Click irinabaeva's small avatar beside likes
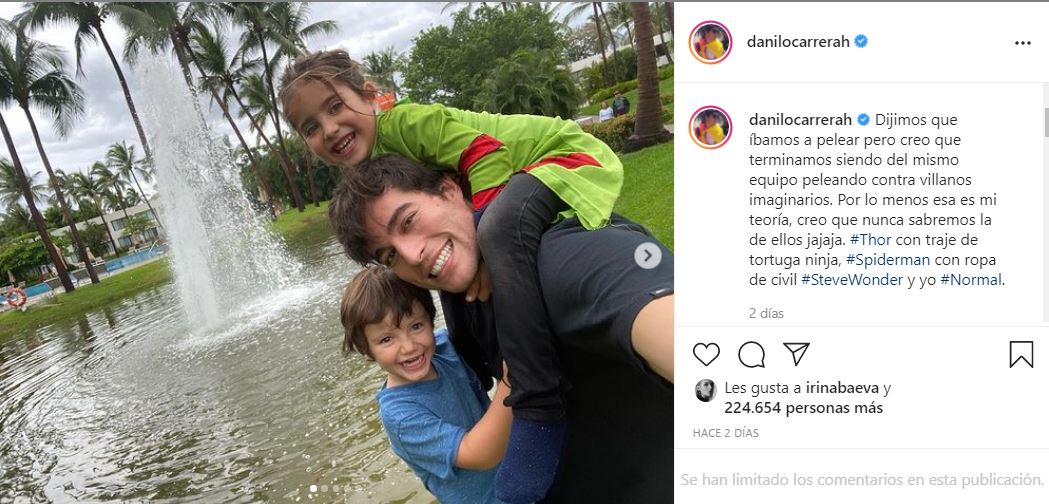The width and height of the screenshot is (1049, 504). pos(705,390)
